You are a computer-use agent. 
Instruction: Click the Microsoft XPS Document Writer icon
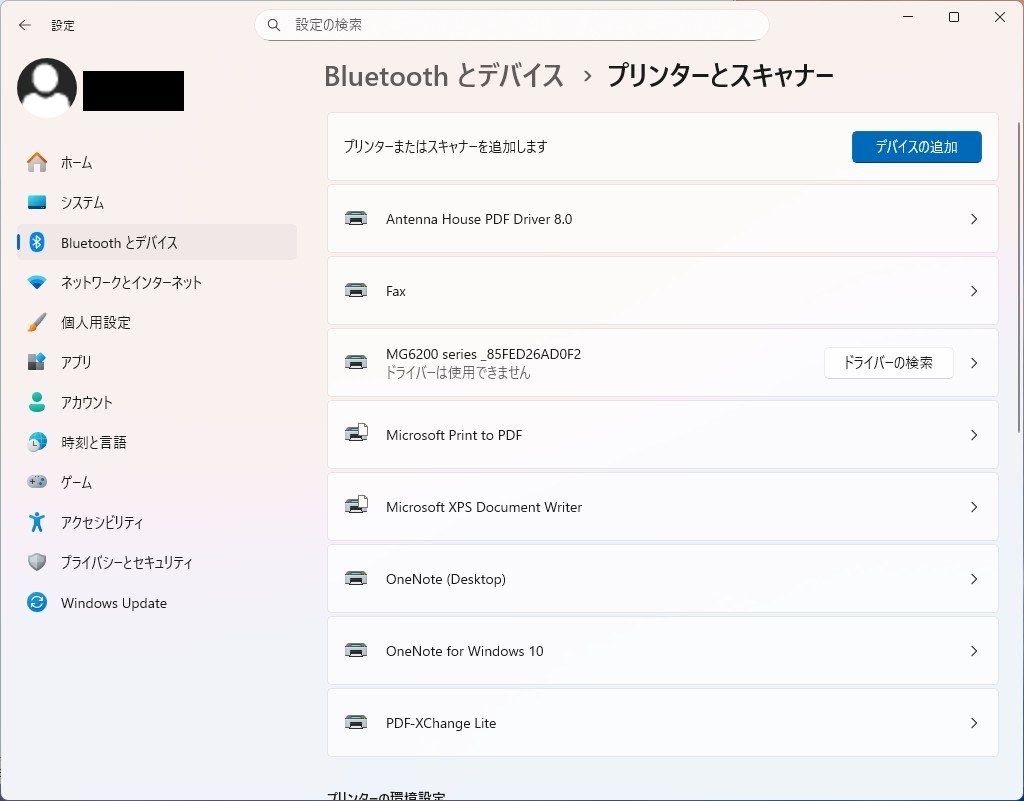(x=357, y=505)
